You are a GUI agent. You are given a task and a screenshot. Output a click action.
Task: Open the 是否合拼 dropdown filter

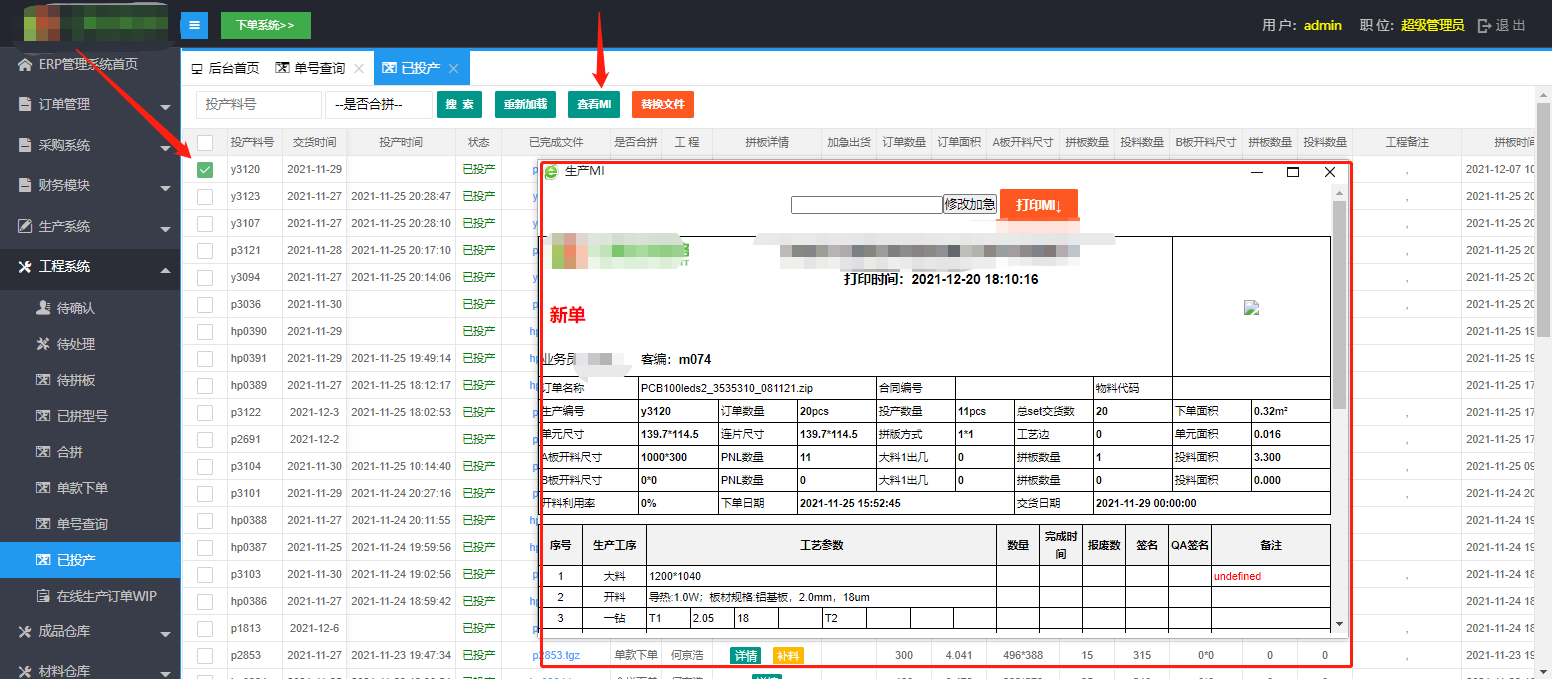(x=378, y=105)
